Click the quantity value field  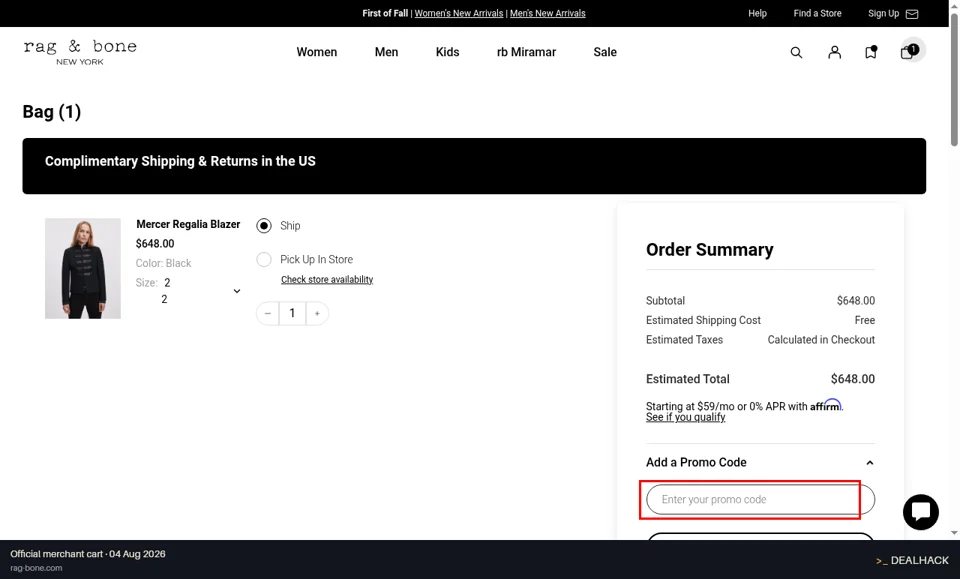tap(292, 313)
